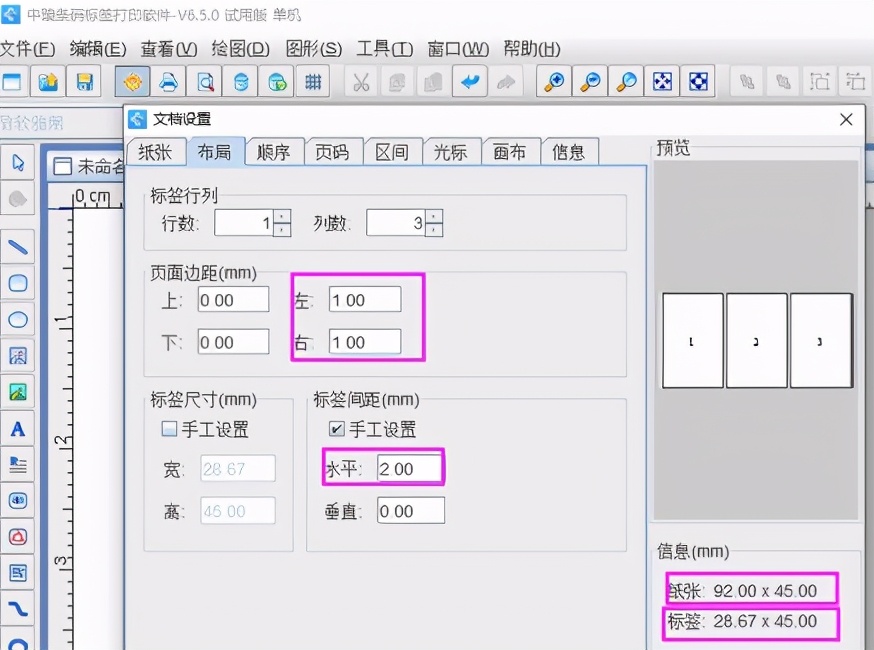The image size is (874, 650).
Task: Click the database with green arrow icon
Action: [x=277, y=82]
